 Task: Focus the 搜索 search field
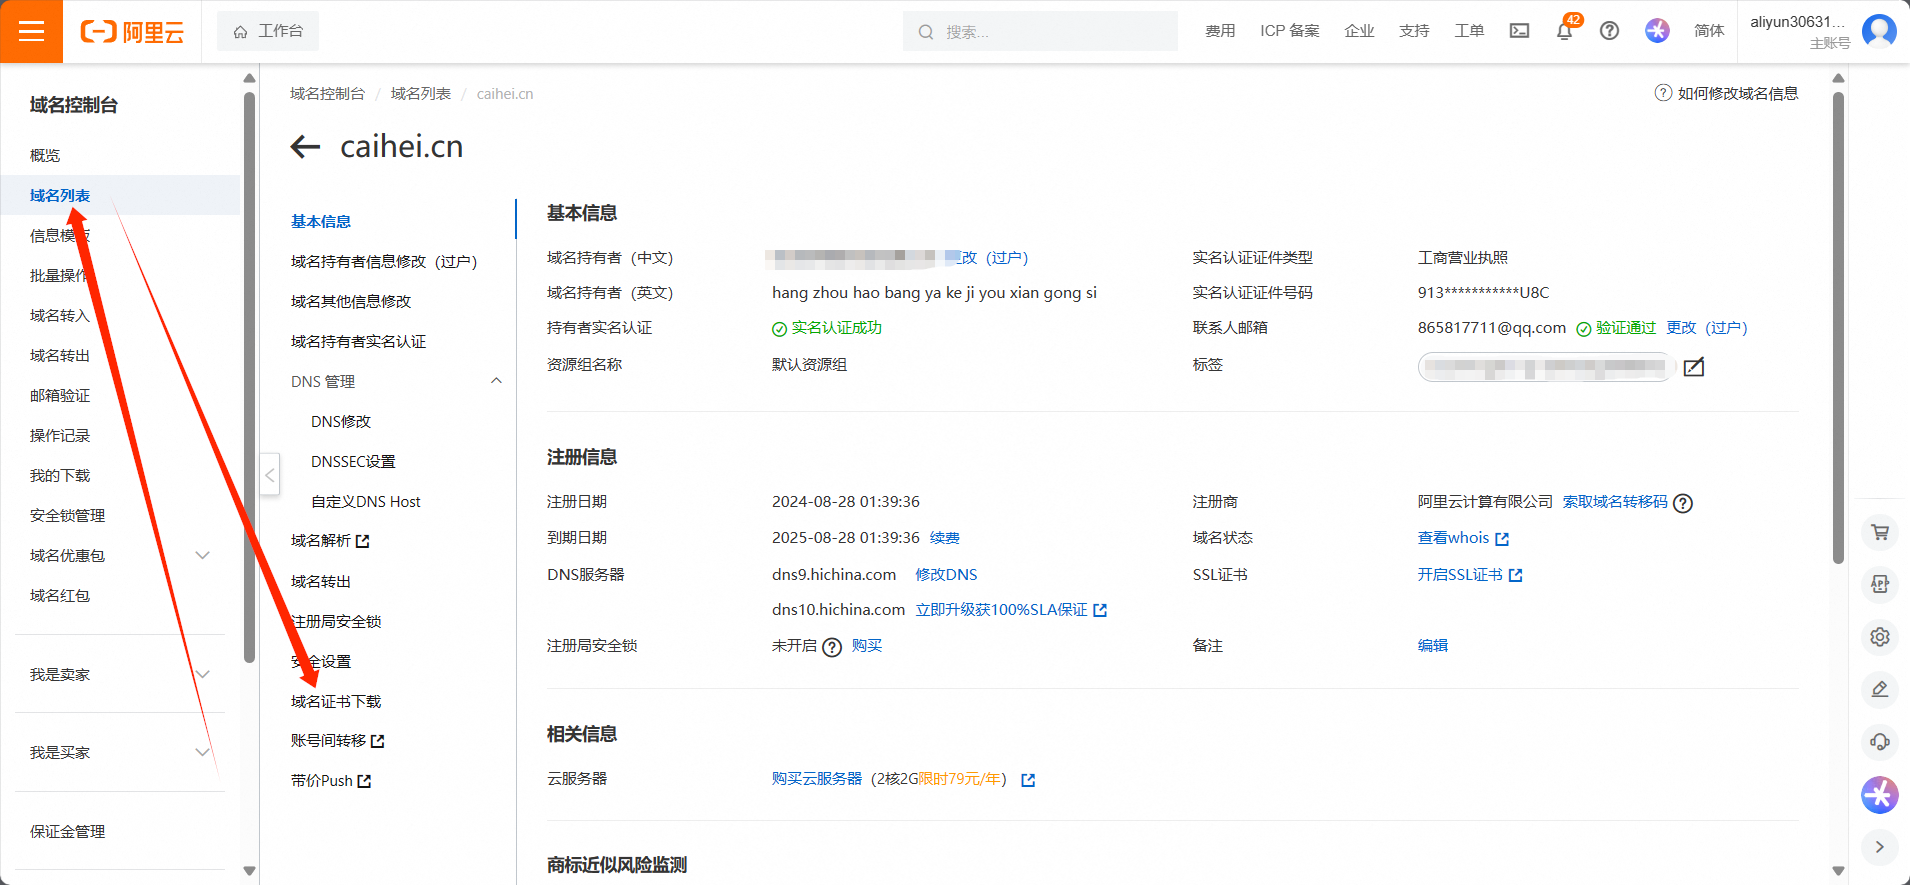coord(1040,32)
